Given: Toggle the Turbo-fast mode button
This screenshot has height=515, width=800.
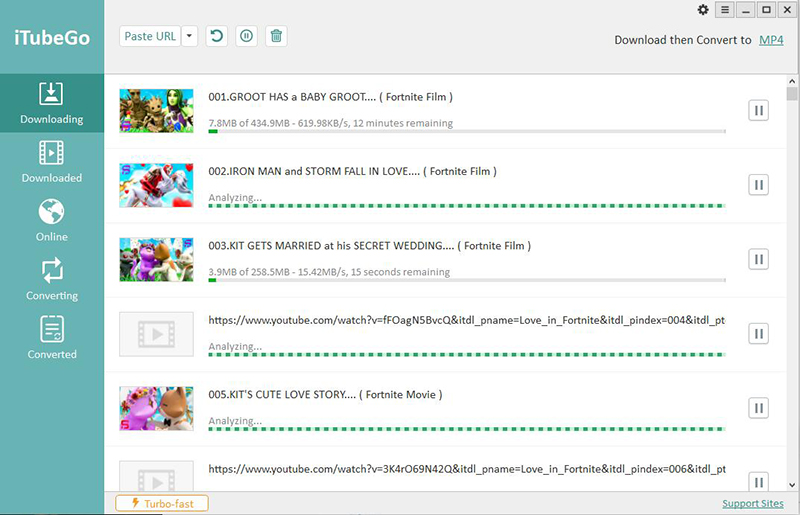Looking at the screenshot, I should click(x=162, y=503).
